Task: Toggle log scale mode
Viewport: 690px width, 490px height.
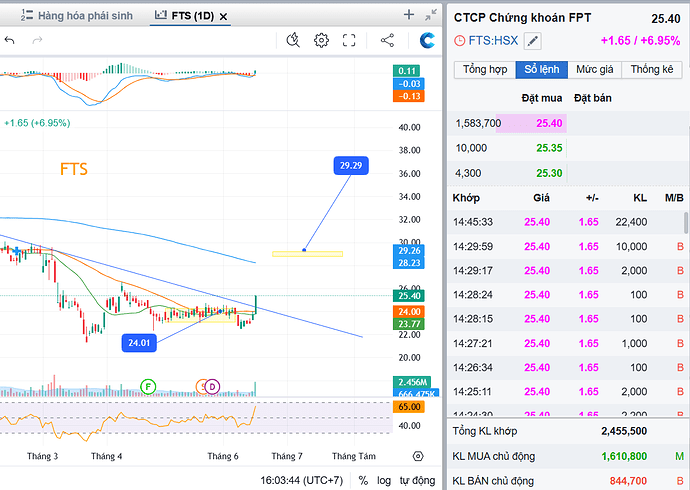Action: [x=384, y=480]
